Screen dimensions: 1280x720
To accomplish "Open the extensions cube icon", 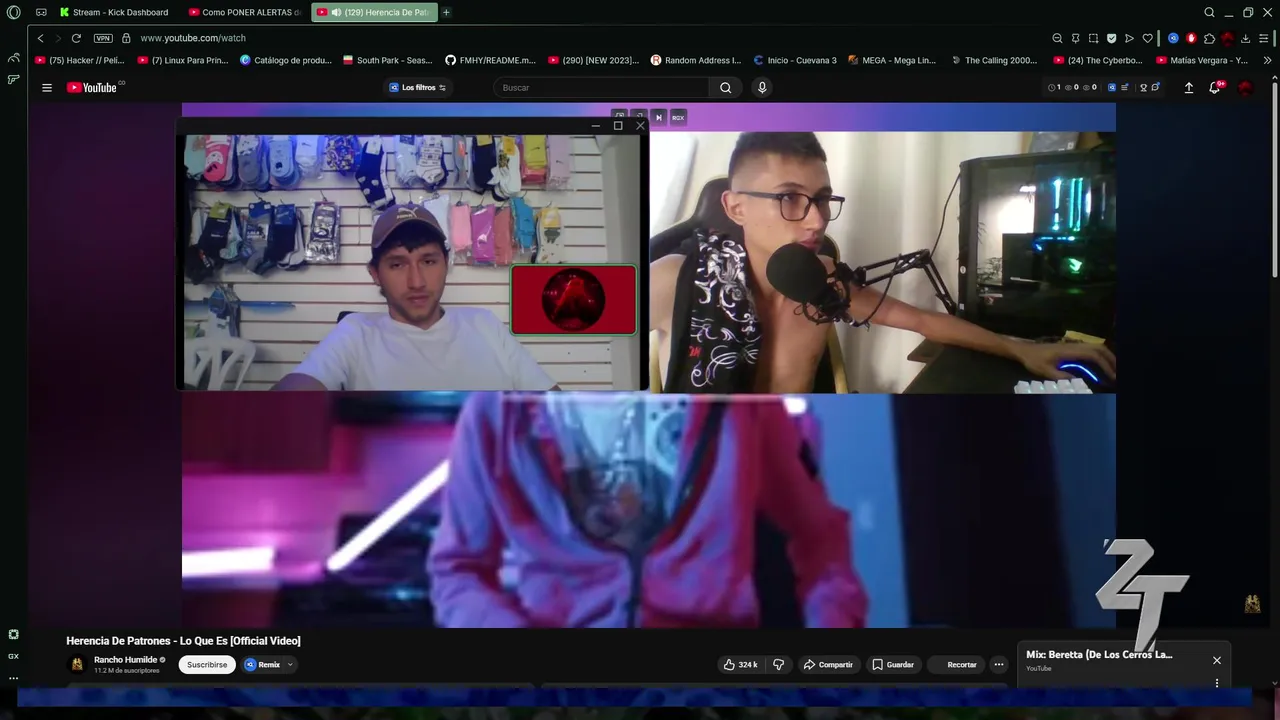I will [x=1209, y=38].
